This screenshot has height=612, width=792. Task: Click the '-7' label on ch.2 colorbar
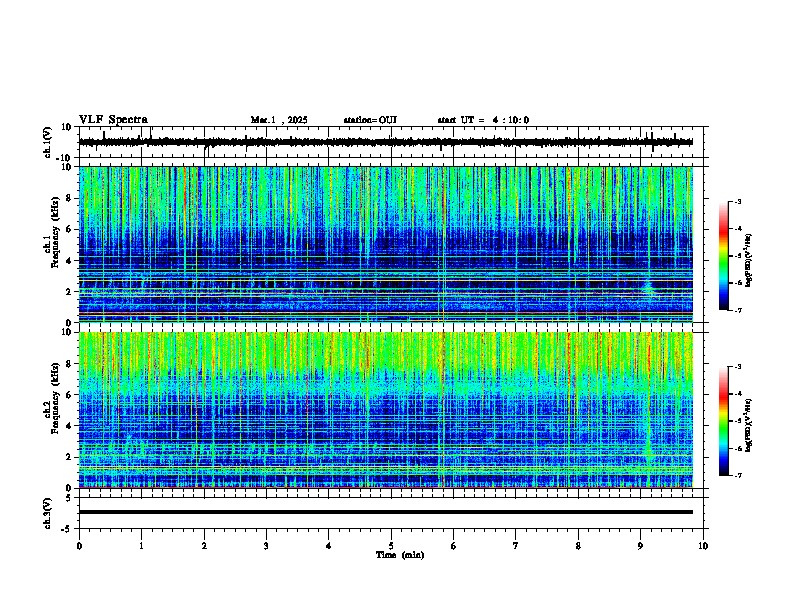tap(737, 475)
